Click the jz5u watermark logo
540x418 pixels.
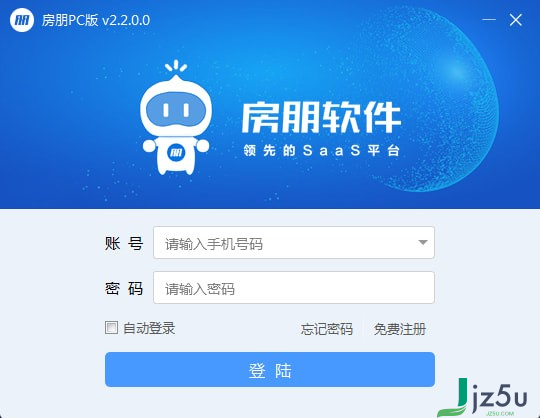point(482,398)
